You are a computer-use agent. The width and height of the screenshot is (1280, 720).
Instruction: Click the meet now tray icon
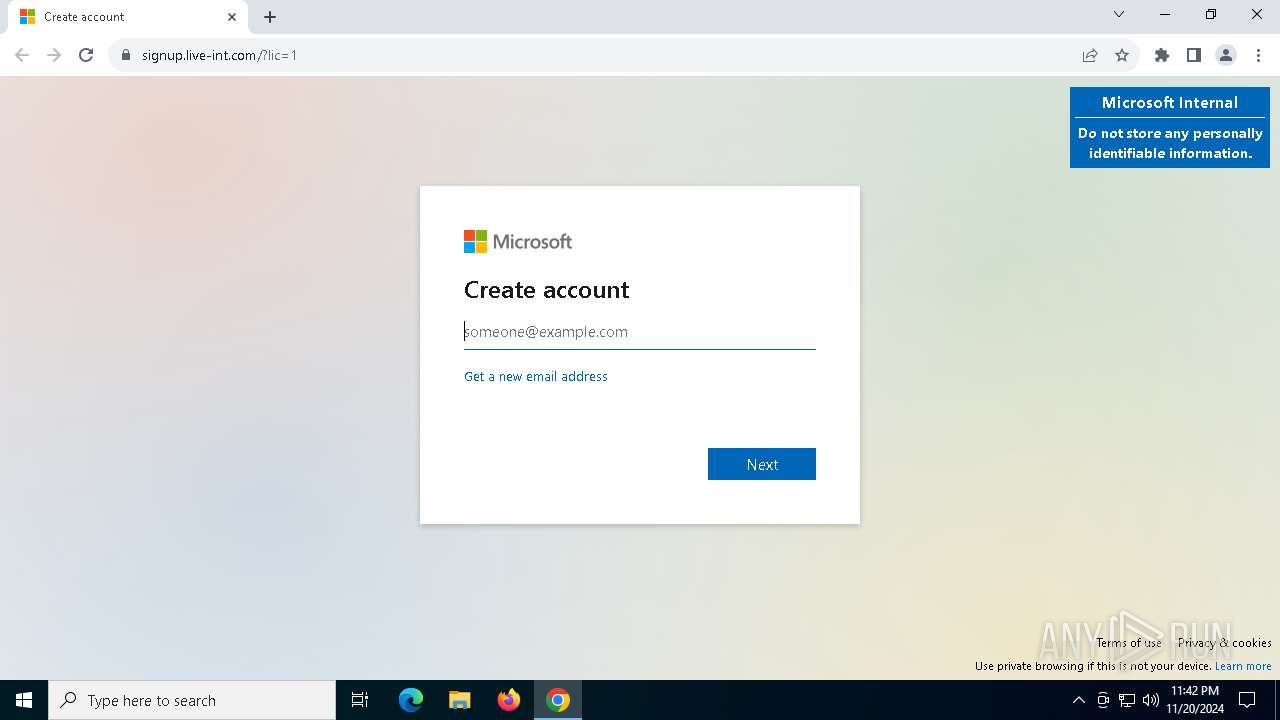pos(1103,700)
